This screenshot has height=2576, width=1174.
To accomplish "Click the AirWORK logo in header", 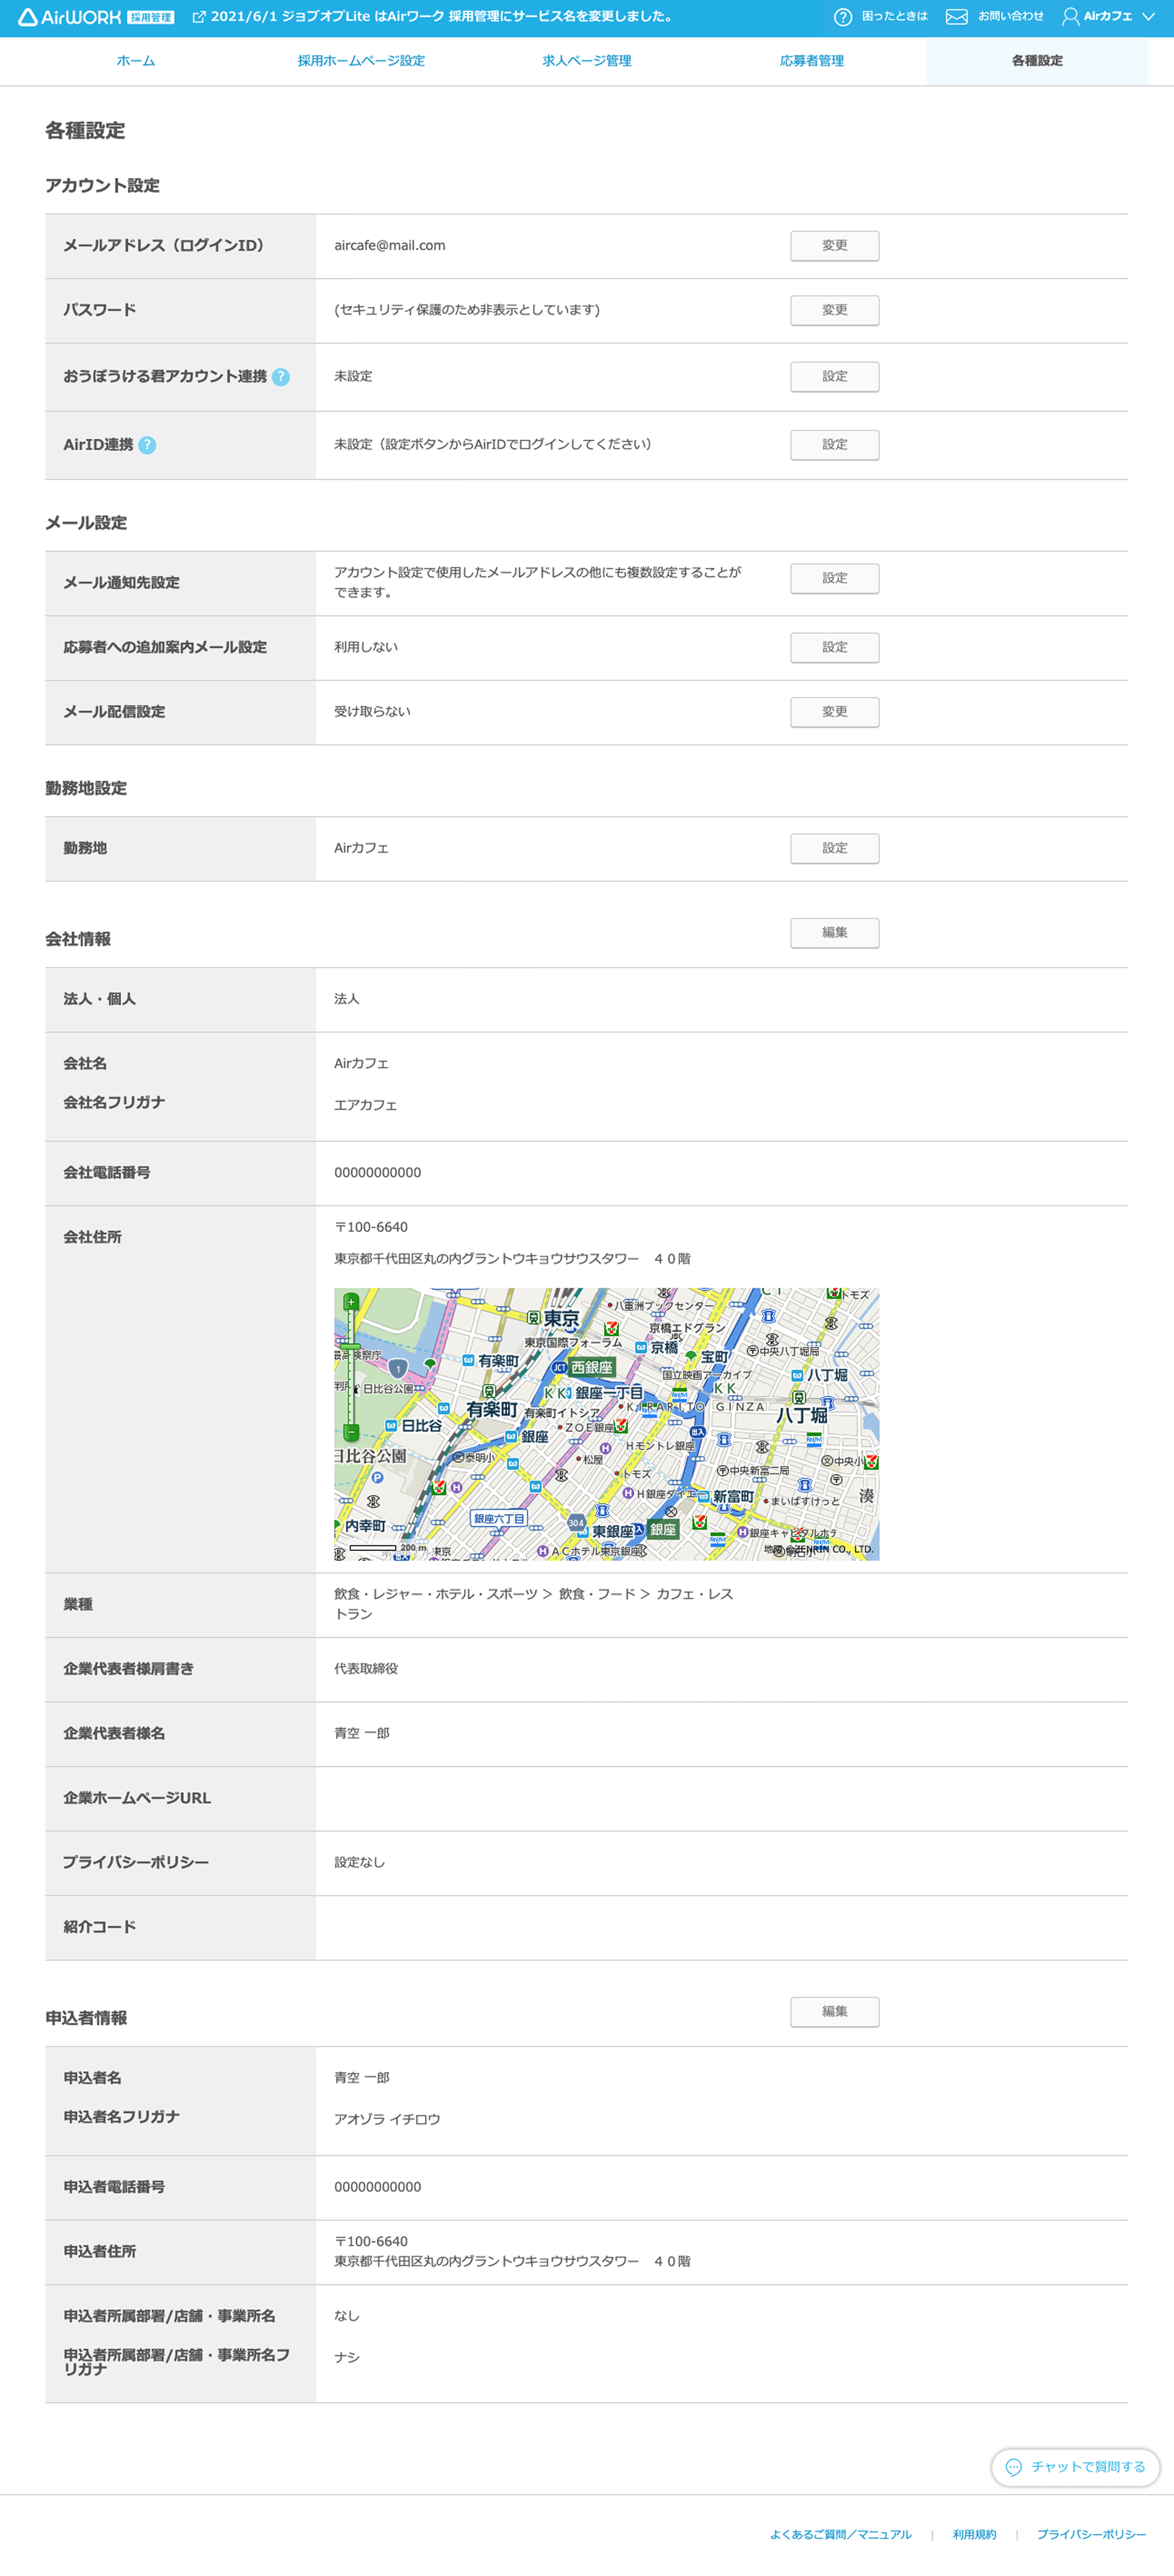I will [x=96, y=17].
